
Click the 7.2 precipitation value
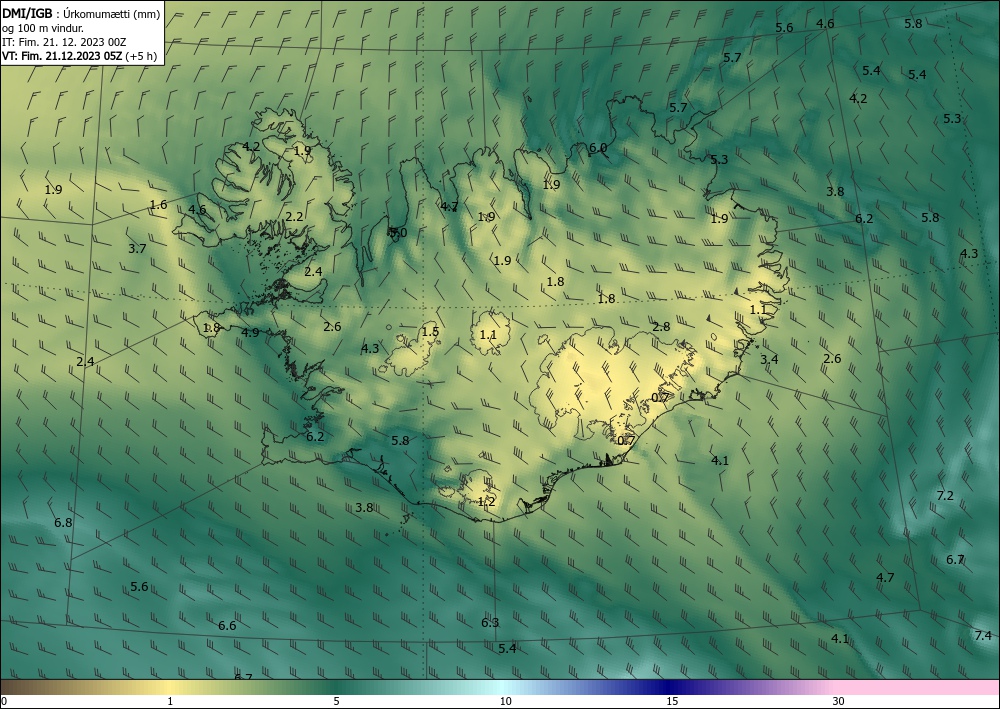point(945,495)
